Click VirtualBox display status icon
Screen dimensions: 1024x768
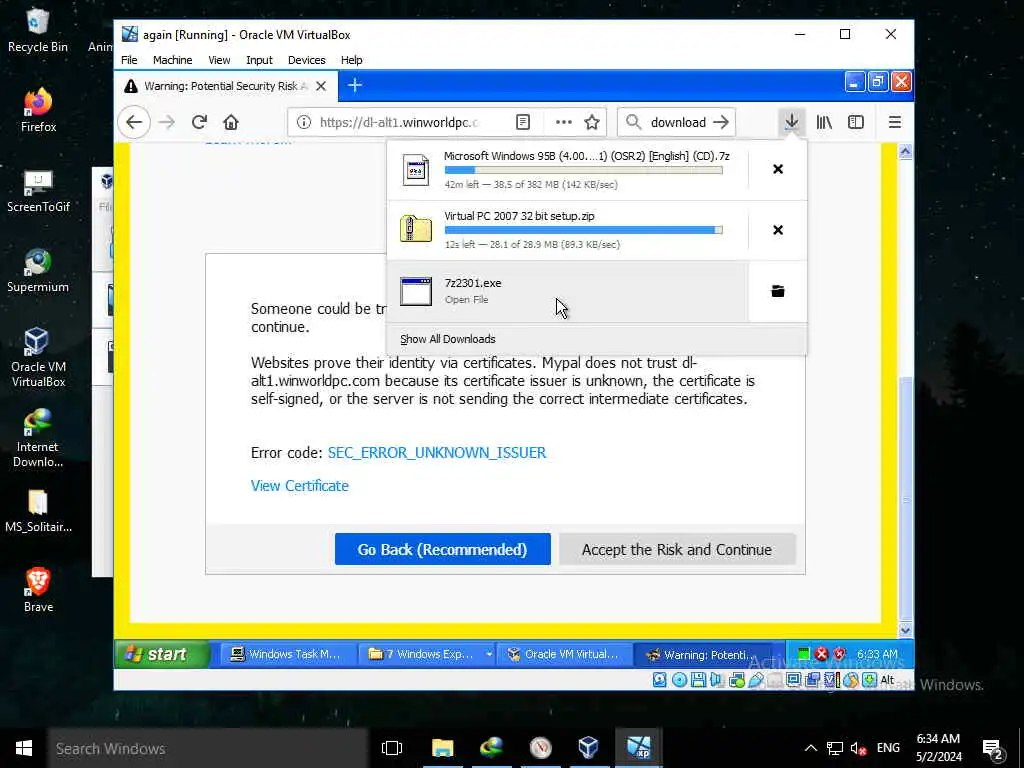click(x=793, y=680)
